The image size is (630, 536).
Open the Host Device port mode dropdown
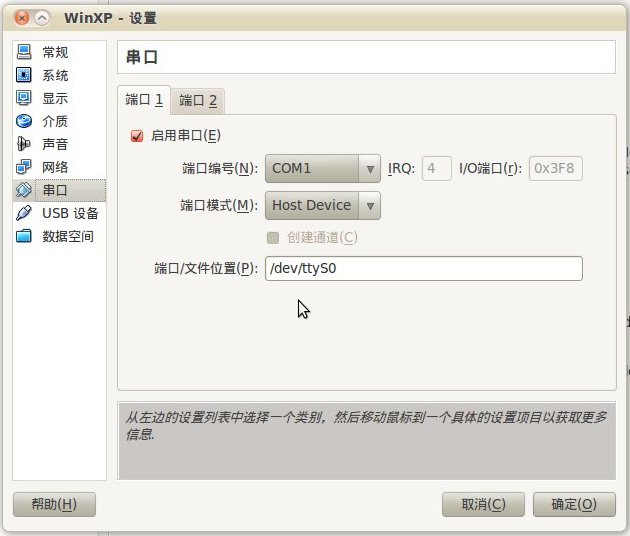tap(323, 205)
